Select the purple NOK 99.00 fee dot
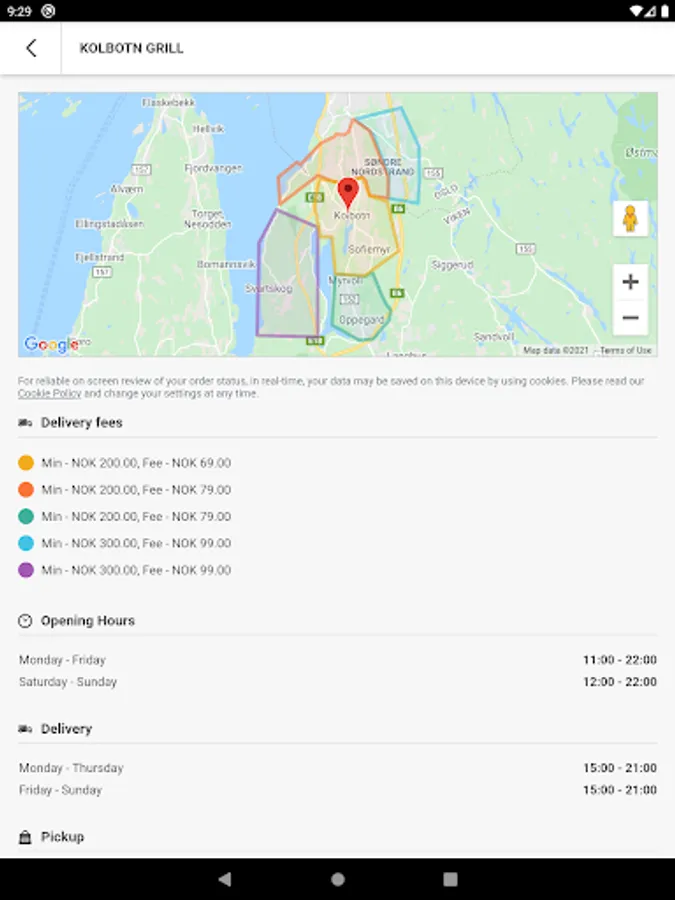675x900 pixels. (26, 570)
